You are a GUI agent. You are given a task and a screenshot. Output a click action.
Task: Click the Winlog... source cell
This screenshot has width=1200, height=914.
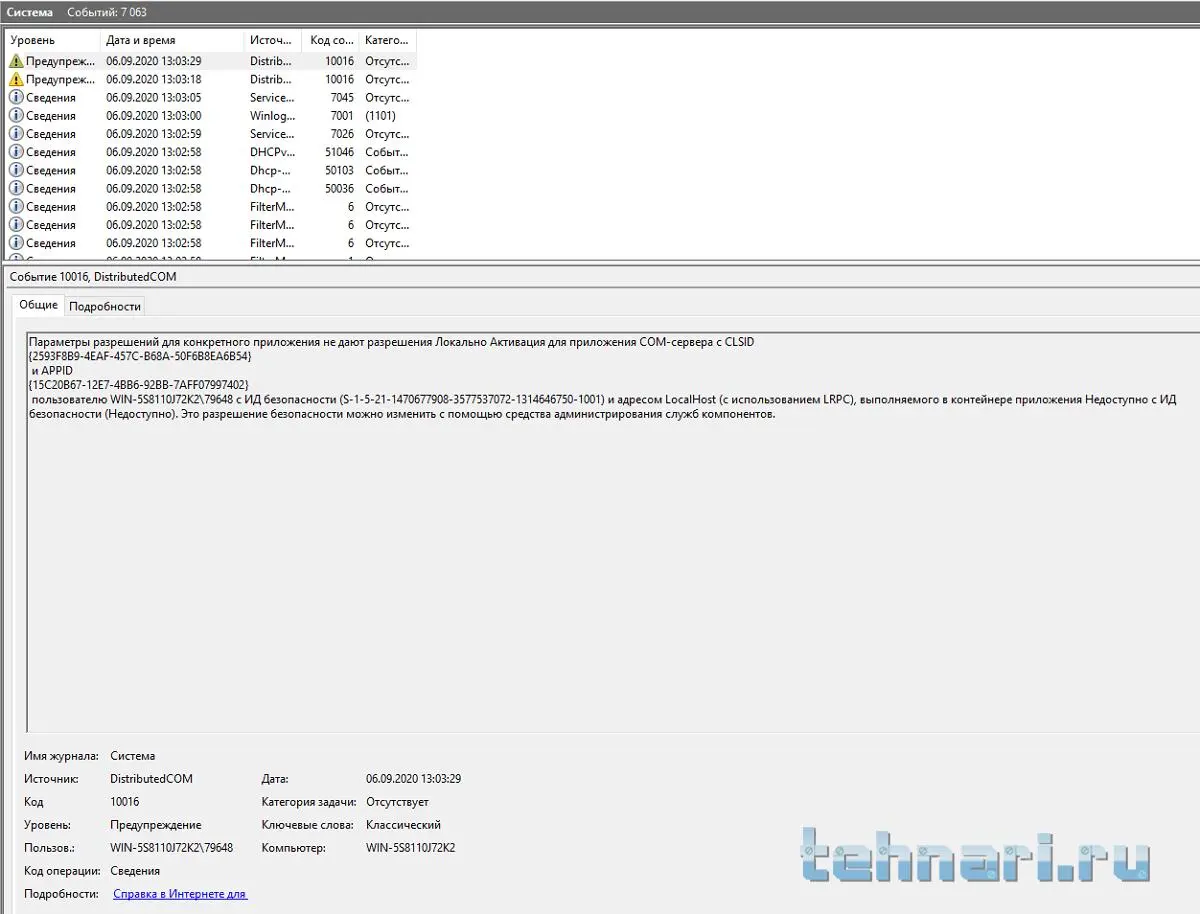tap(271, 116)
